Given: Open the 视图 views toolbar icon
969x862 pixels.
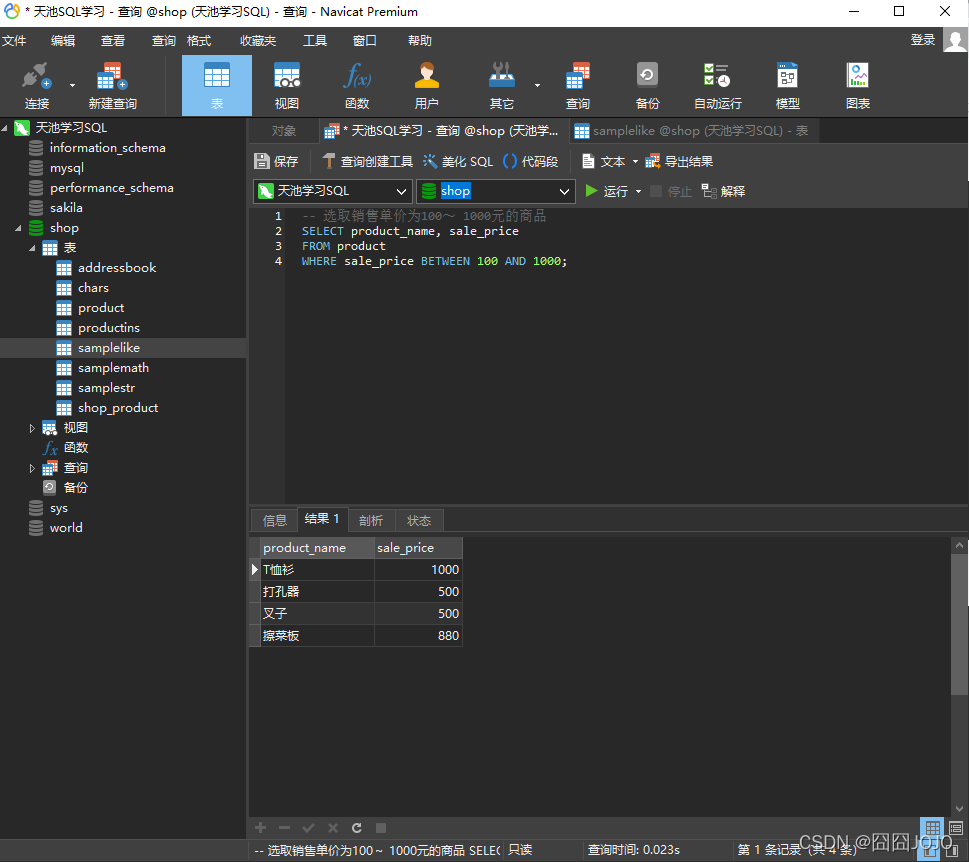Looking at the screenshot, I should [287, 85].
